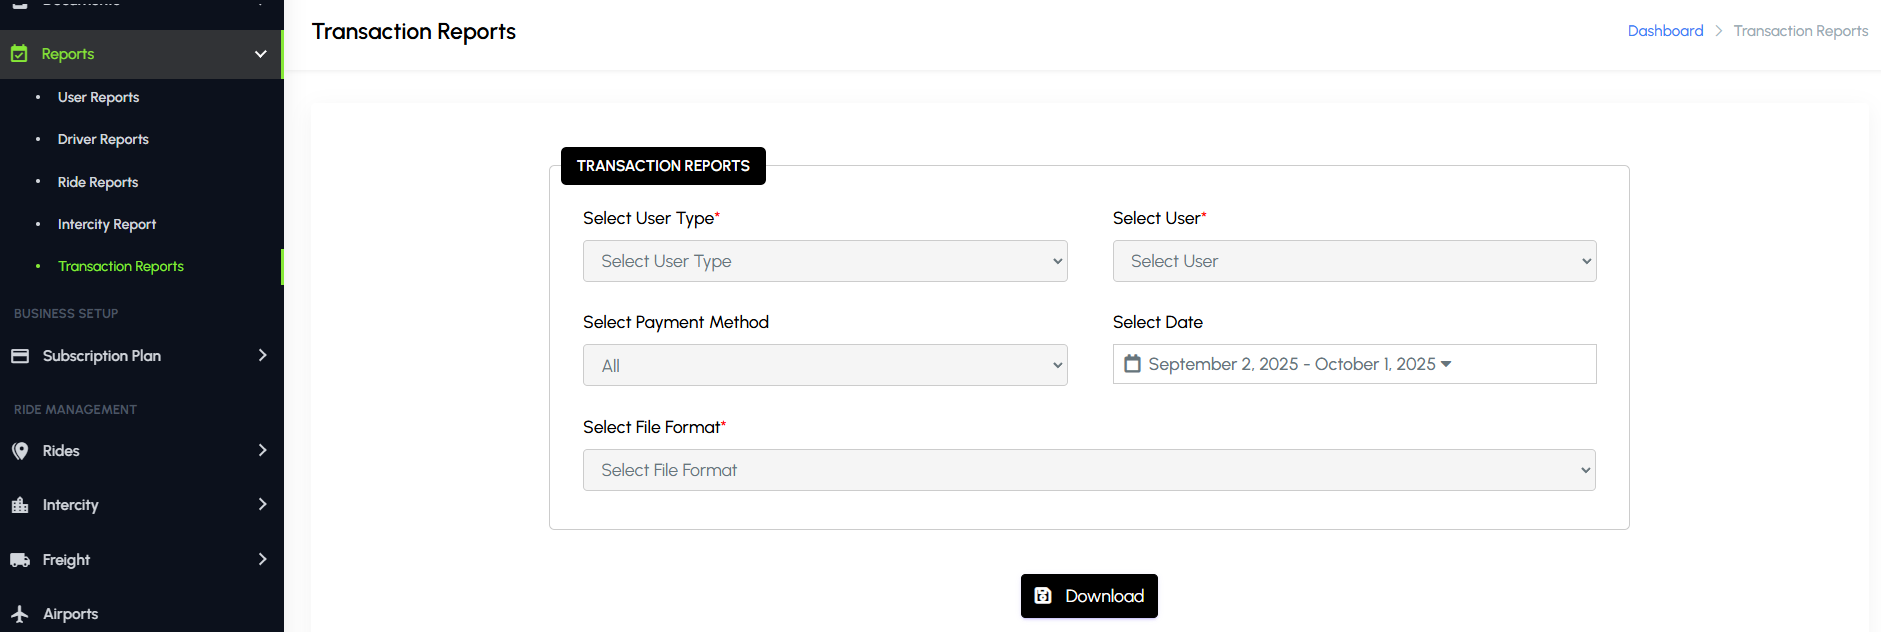Go to Intercity Report in the sidebar
The image size is (1881, 632).
(107, 224)
